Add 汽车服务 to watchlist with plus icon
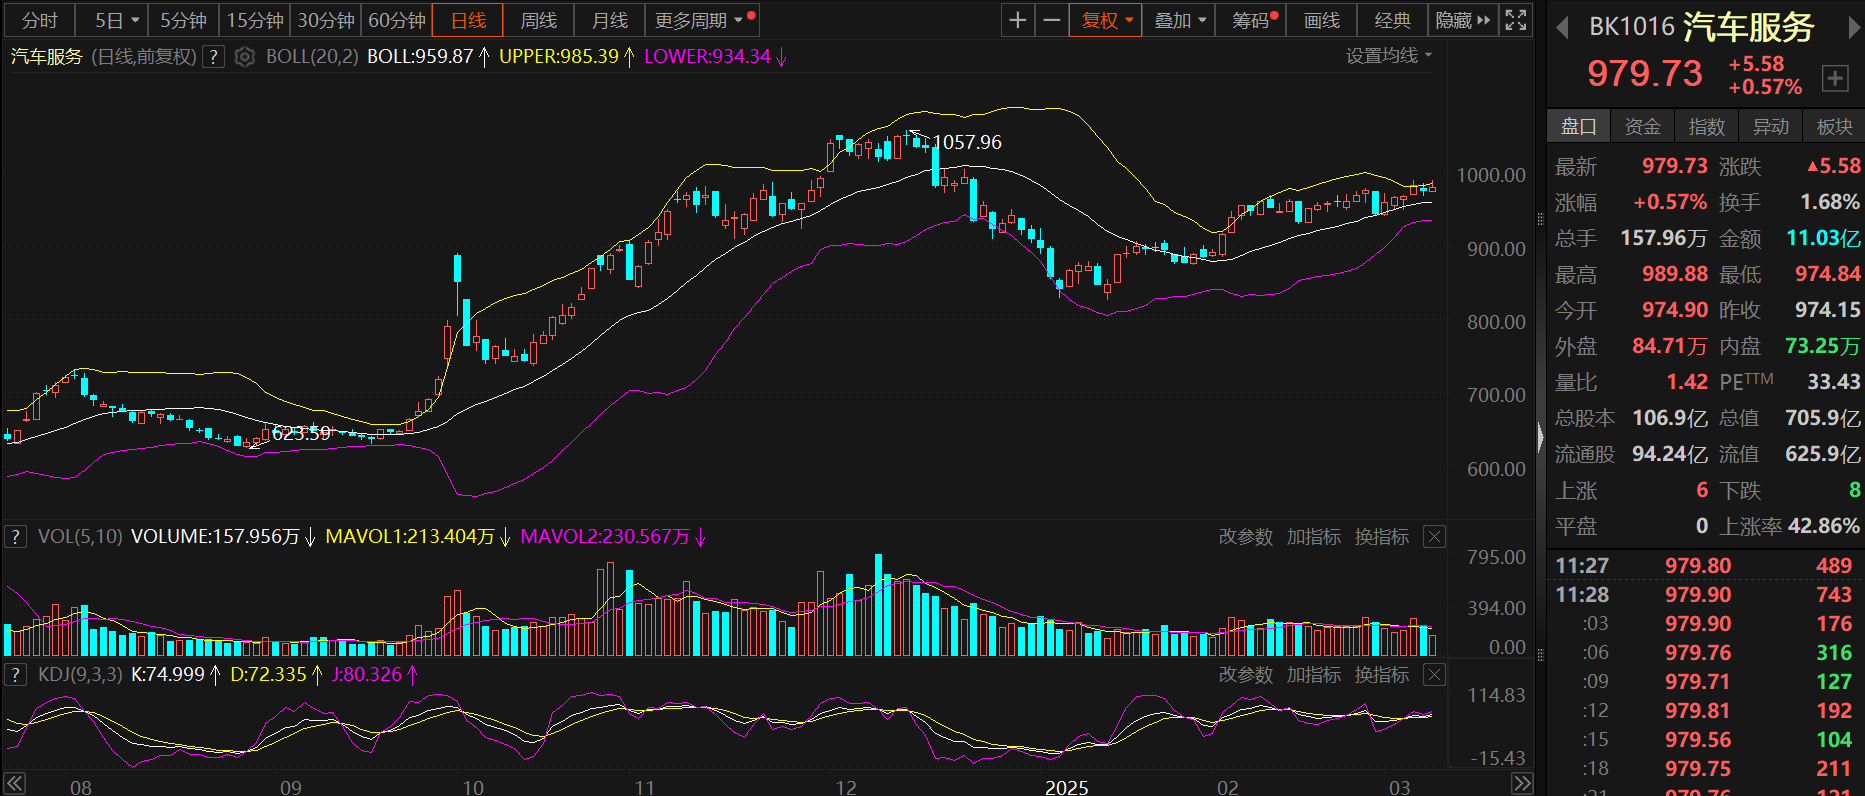The height and width of the screenshot is (796, 1865). click(x=1835, y=78)
